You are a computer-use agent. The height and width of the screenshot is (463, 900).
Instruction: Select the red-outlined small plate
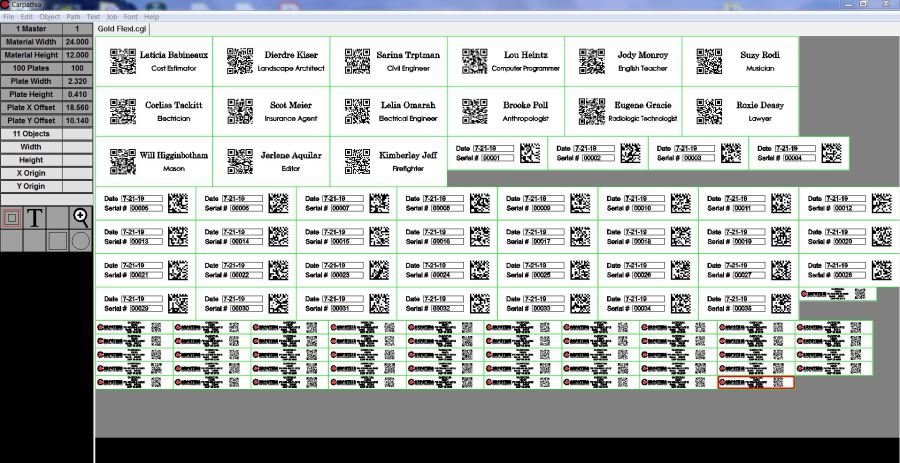tap(756, 383)
